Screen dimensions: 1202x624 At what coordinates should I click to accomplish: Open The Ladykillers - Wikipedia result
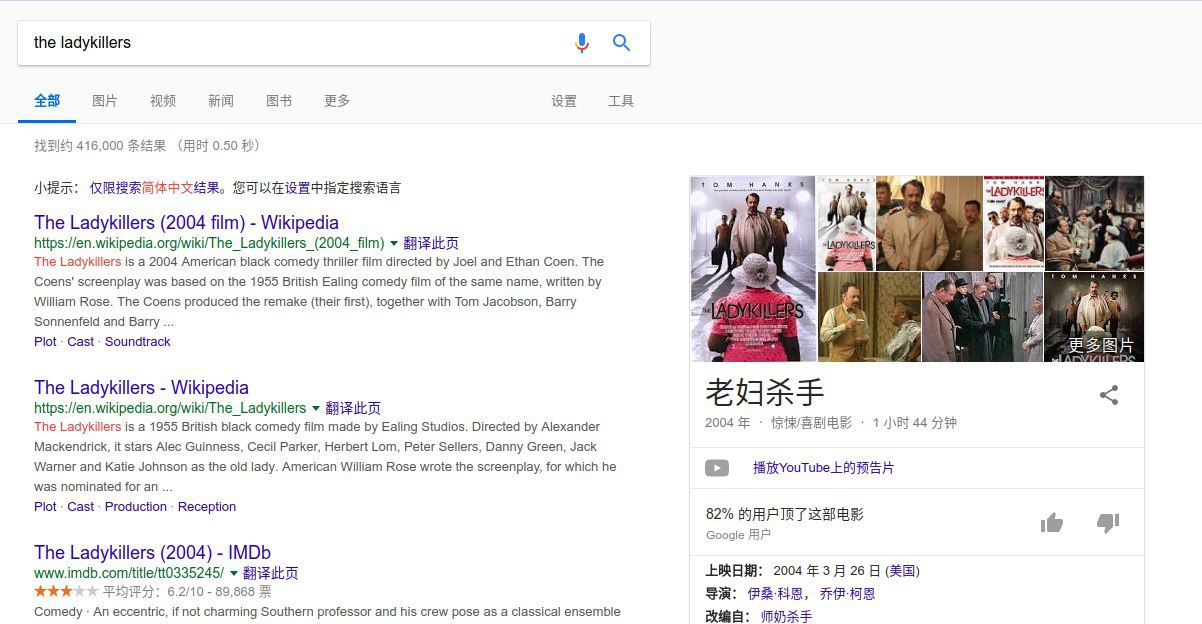point(141,387)
